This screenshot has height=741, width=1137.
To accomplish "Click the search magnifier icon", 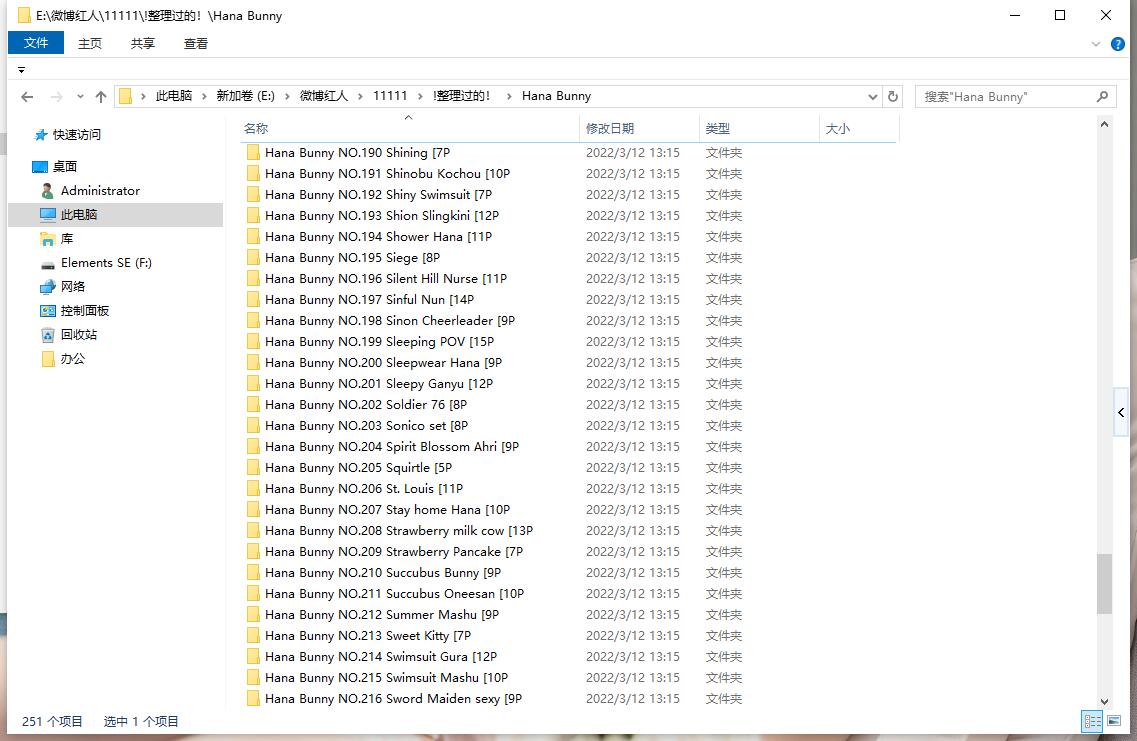I will (1102, 96).
